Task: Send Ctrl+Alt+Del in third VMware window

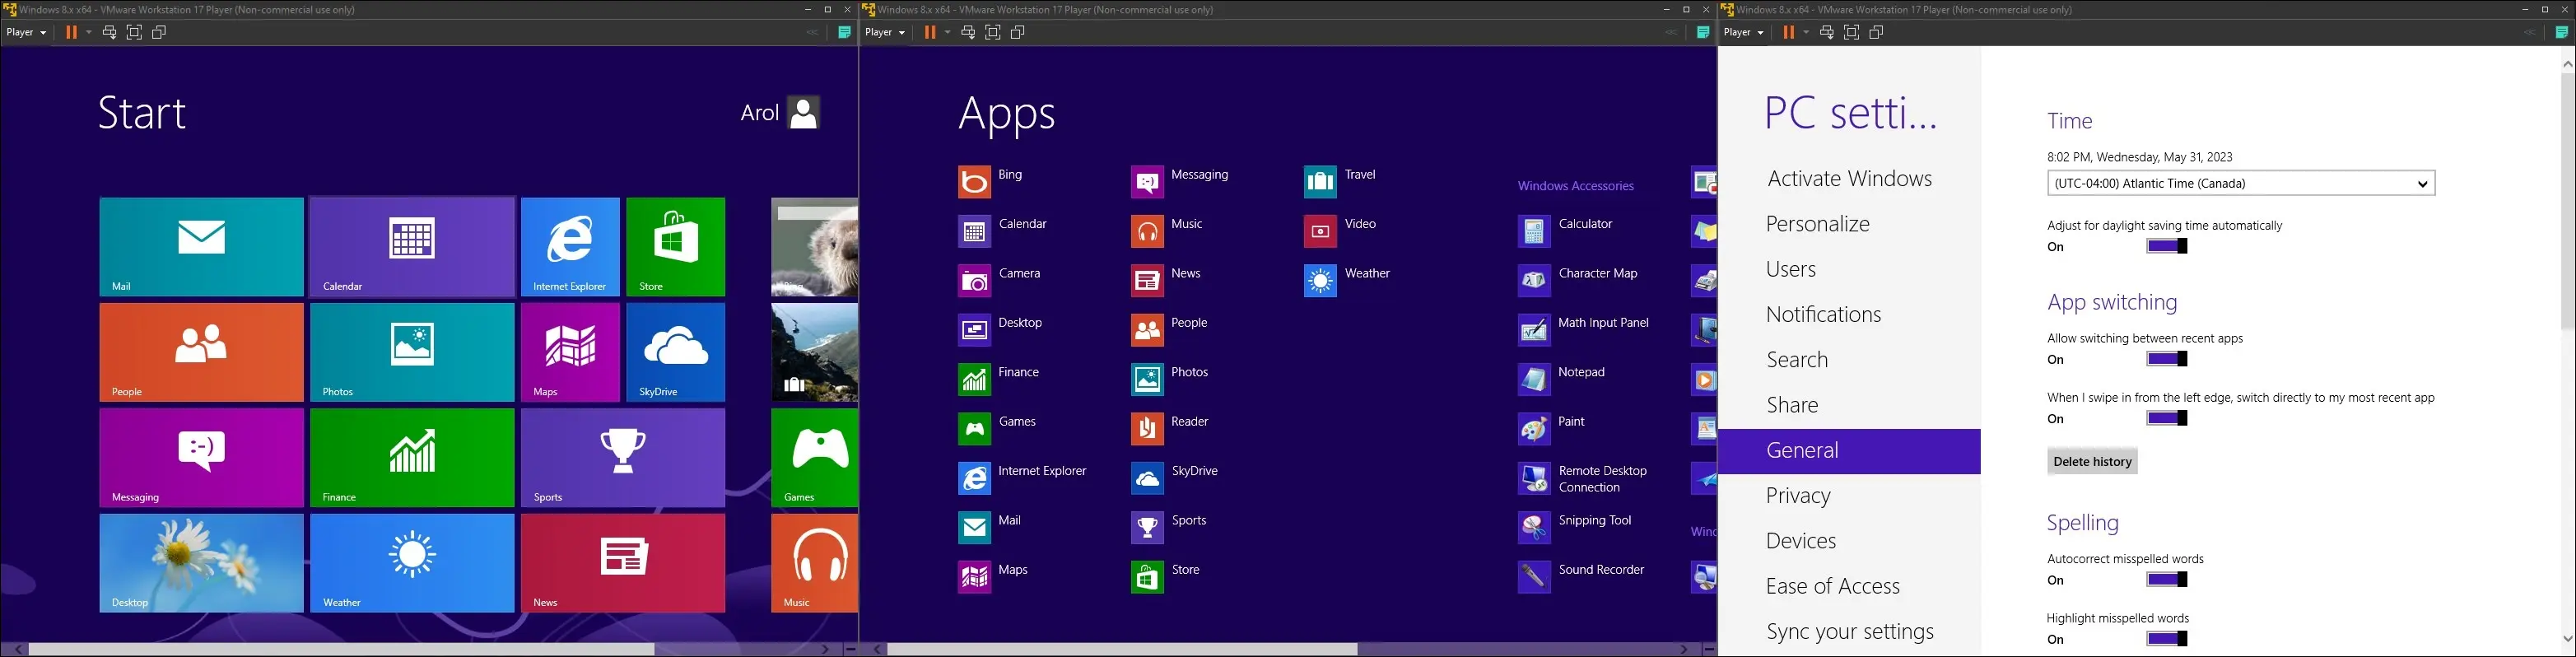Action: (1826, 32)
